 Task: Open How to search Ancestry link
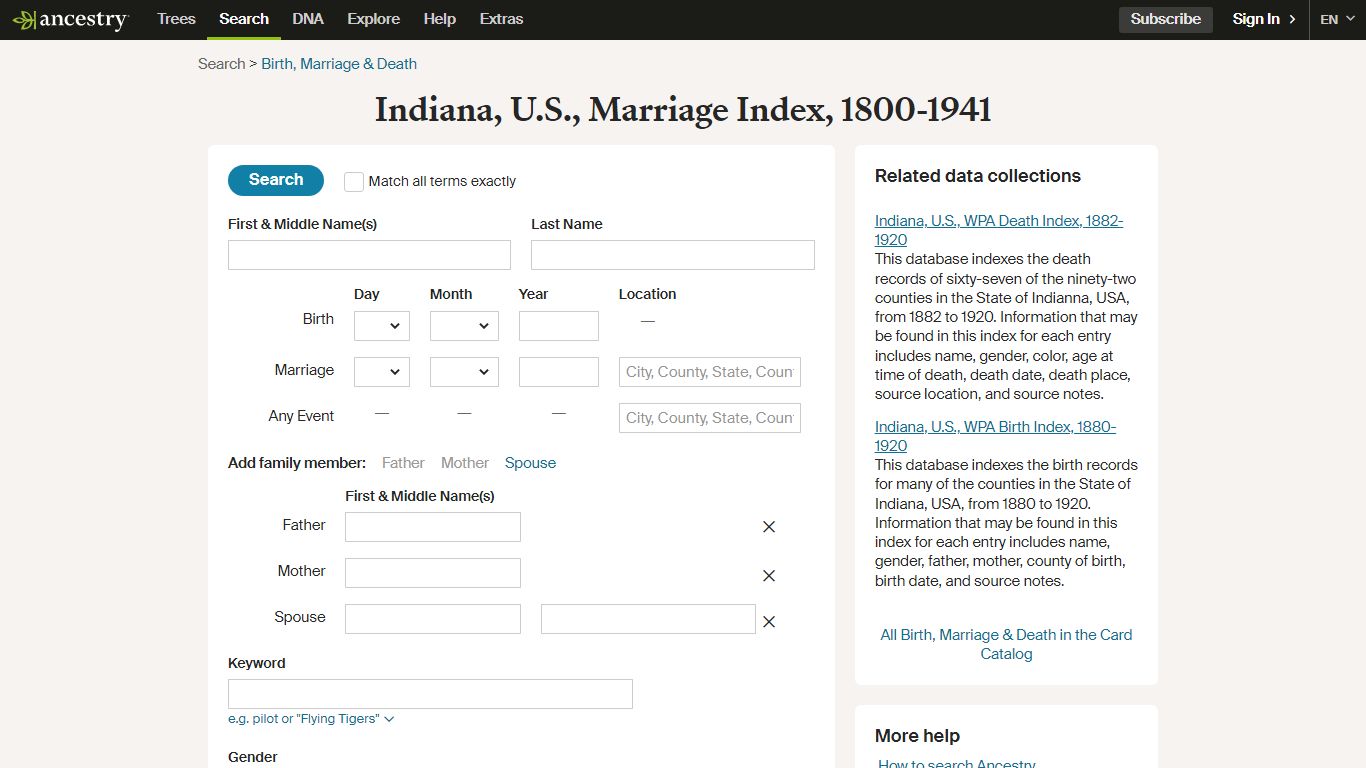point(957,763)
